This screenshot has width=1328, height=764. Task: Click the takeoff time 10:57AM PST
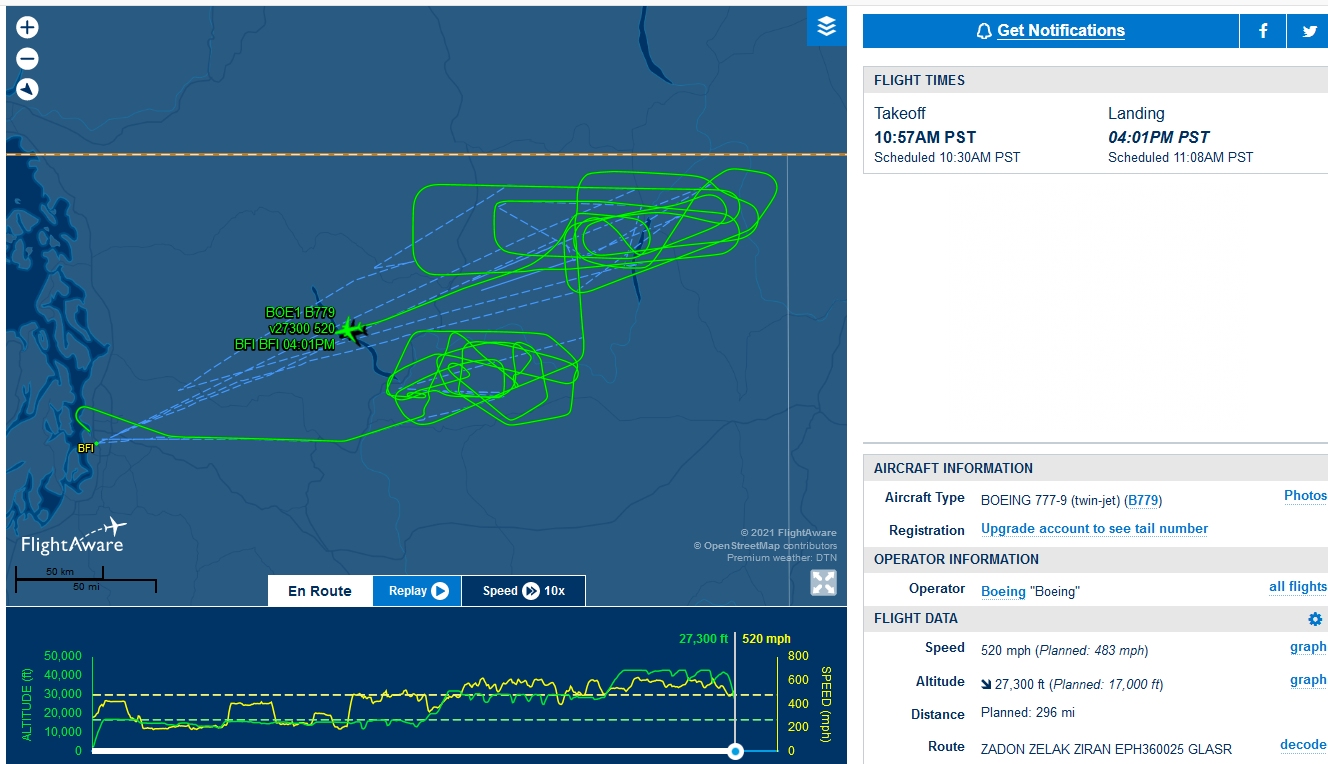click(925, 138)
